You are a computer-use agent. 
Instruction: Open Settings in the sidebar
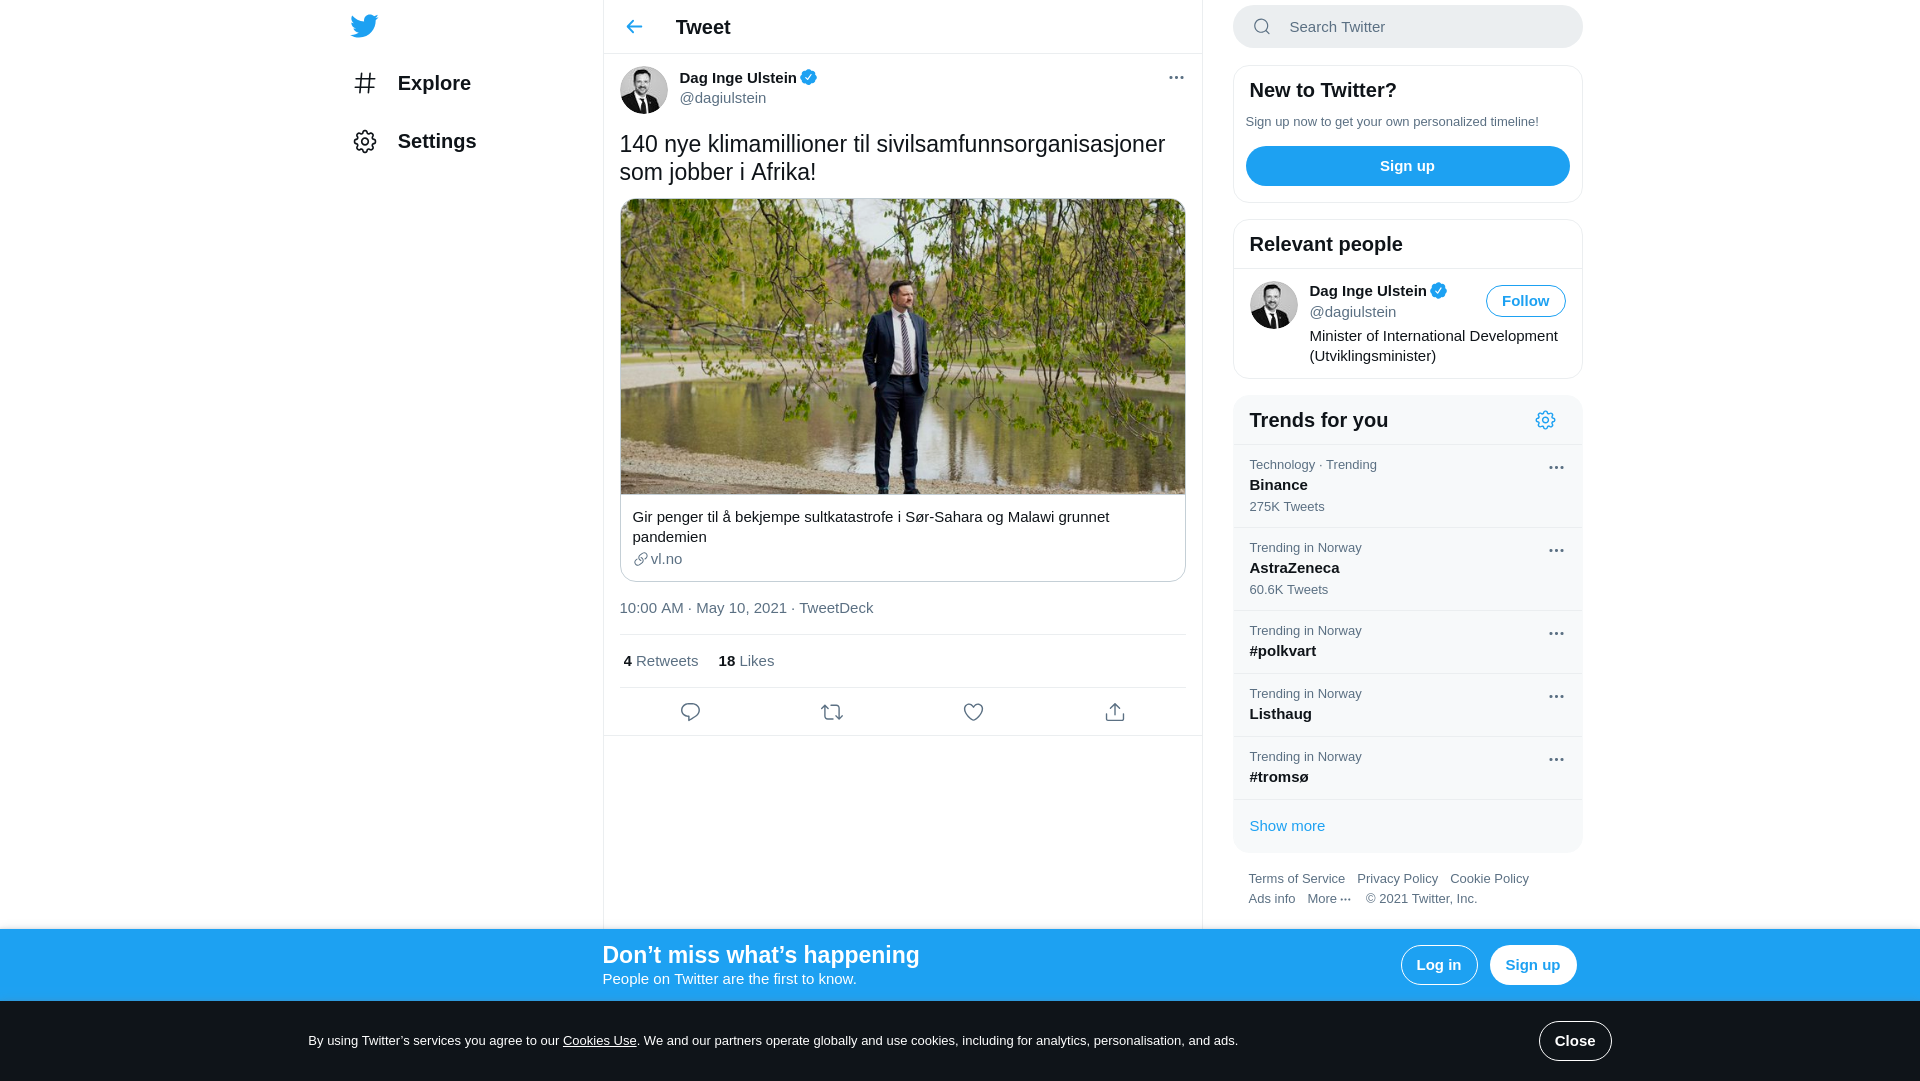click(415, 141)
